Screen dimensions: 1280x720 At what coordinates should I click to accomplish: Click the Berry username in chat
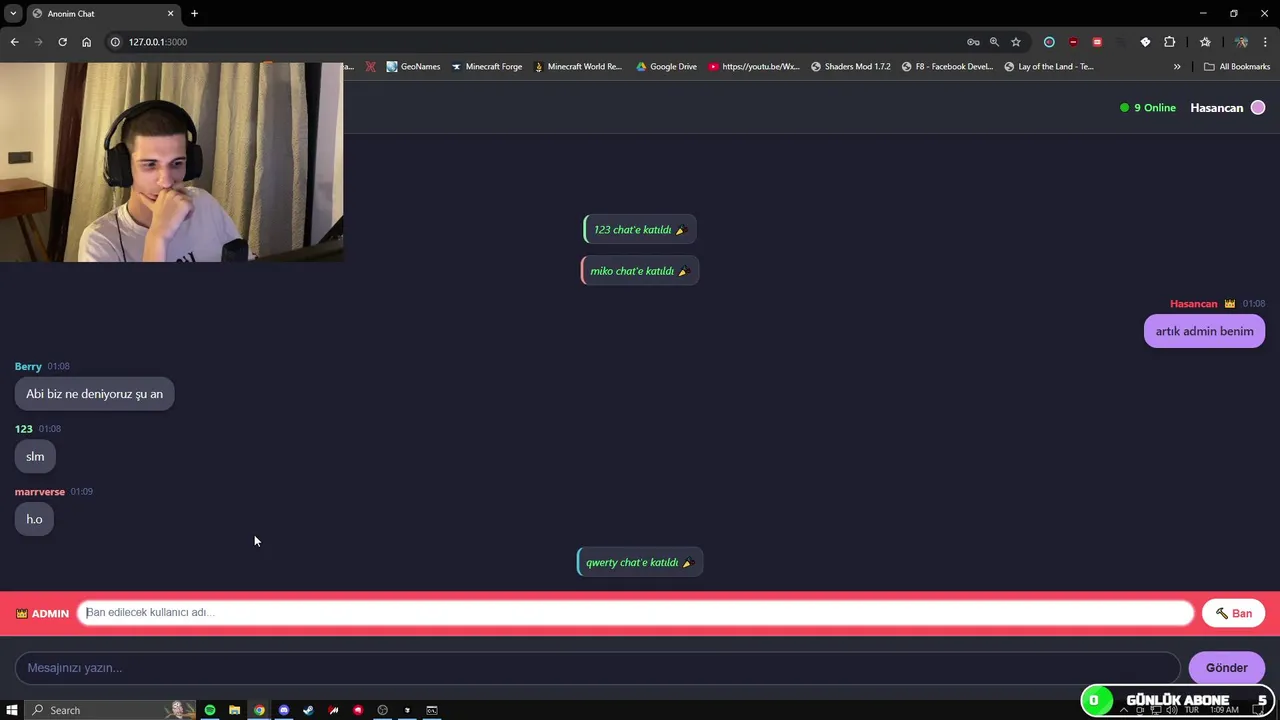(x=28, y=367)
